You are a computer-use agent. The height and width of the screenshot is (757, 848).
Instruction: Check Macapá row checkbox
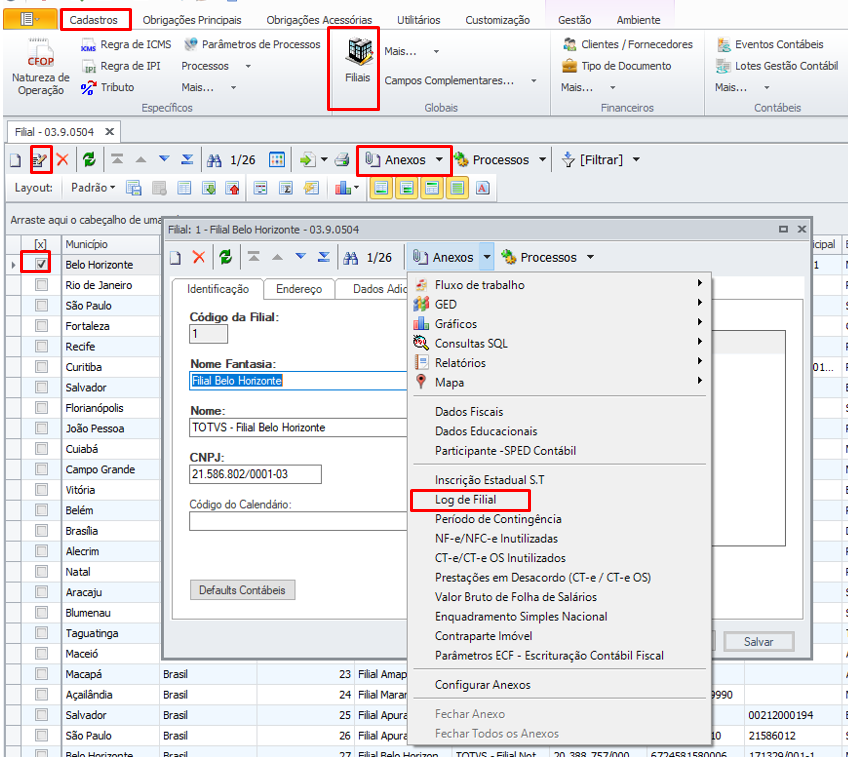(x=42, y=674)
